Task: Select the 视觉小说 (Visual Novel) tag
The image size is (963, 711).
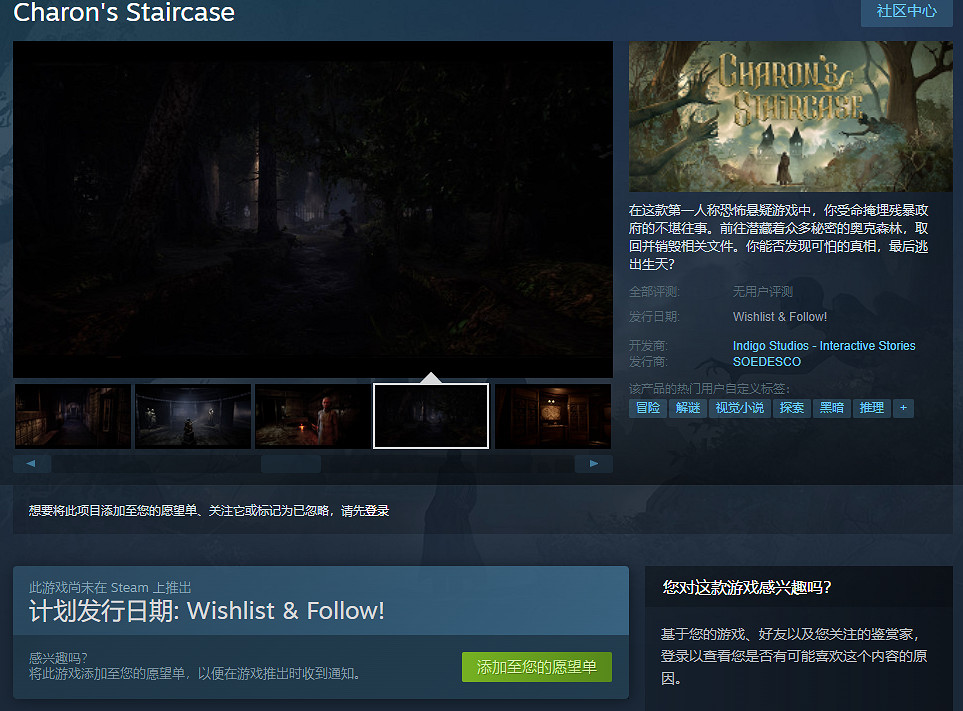Action: pos(740,408)
